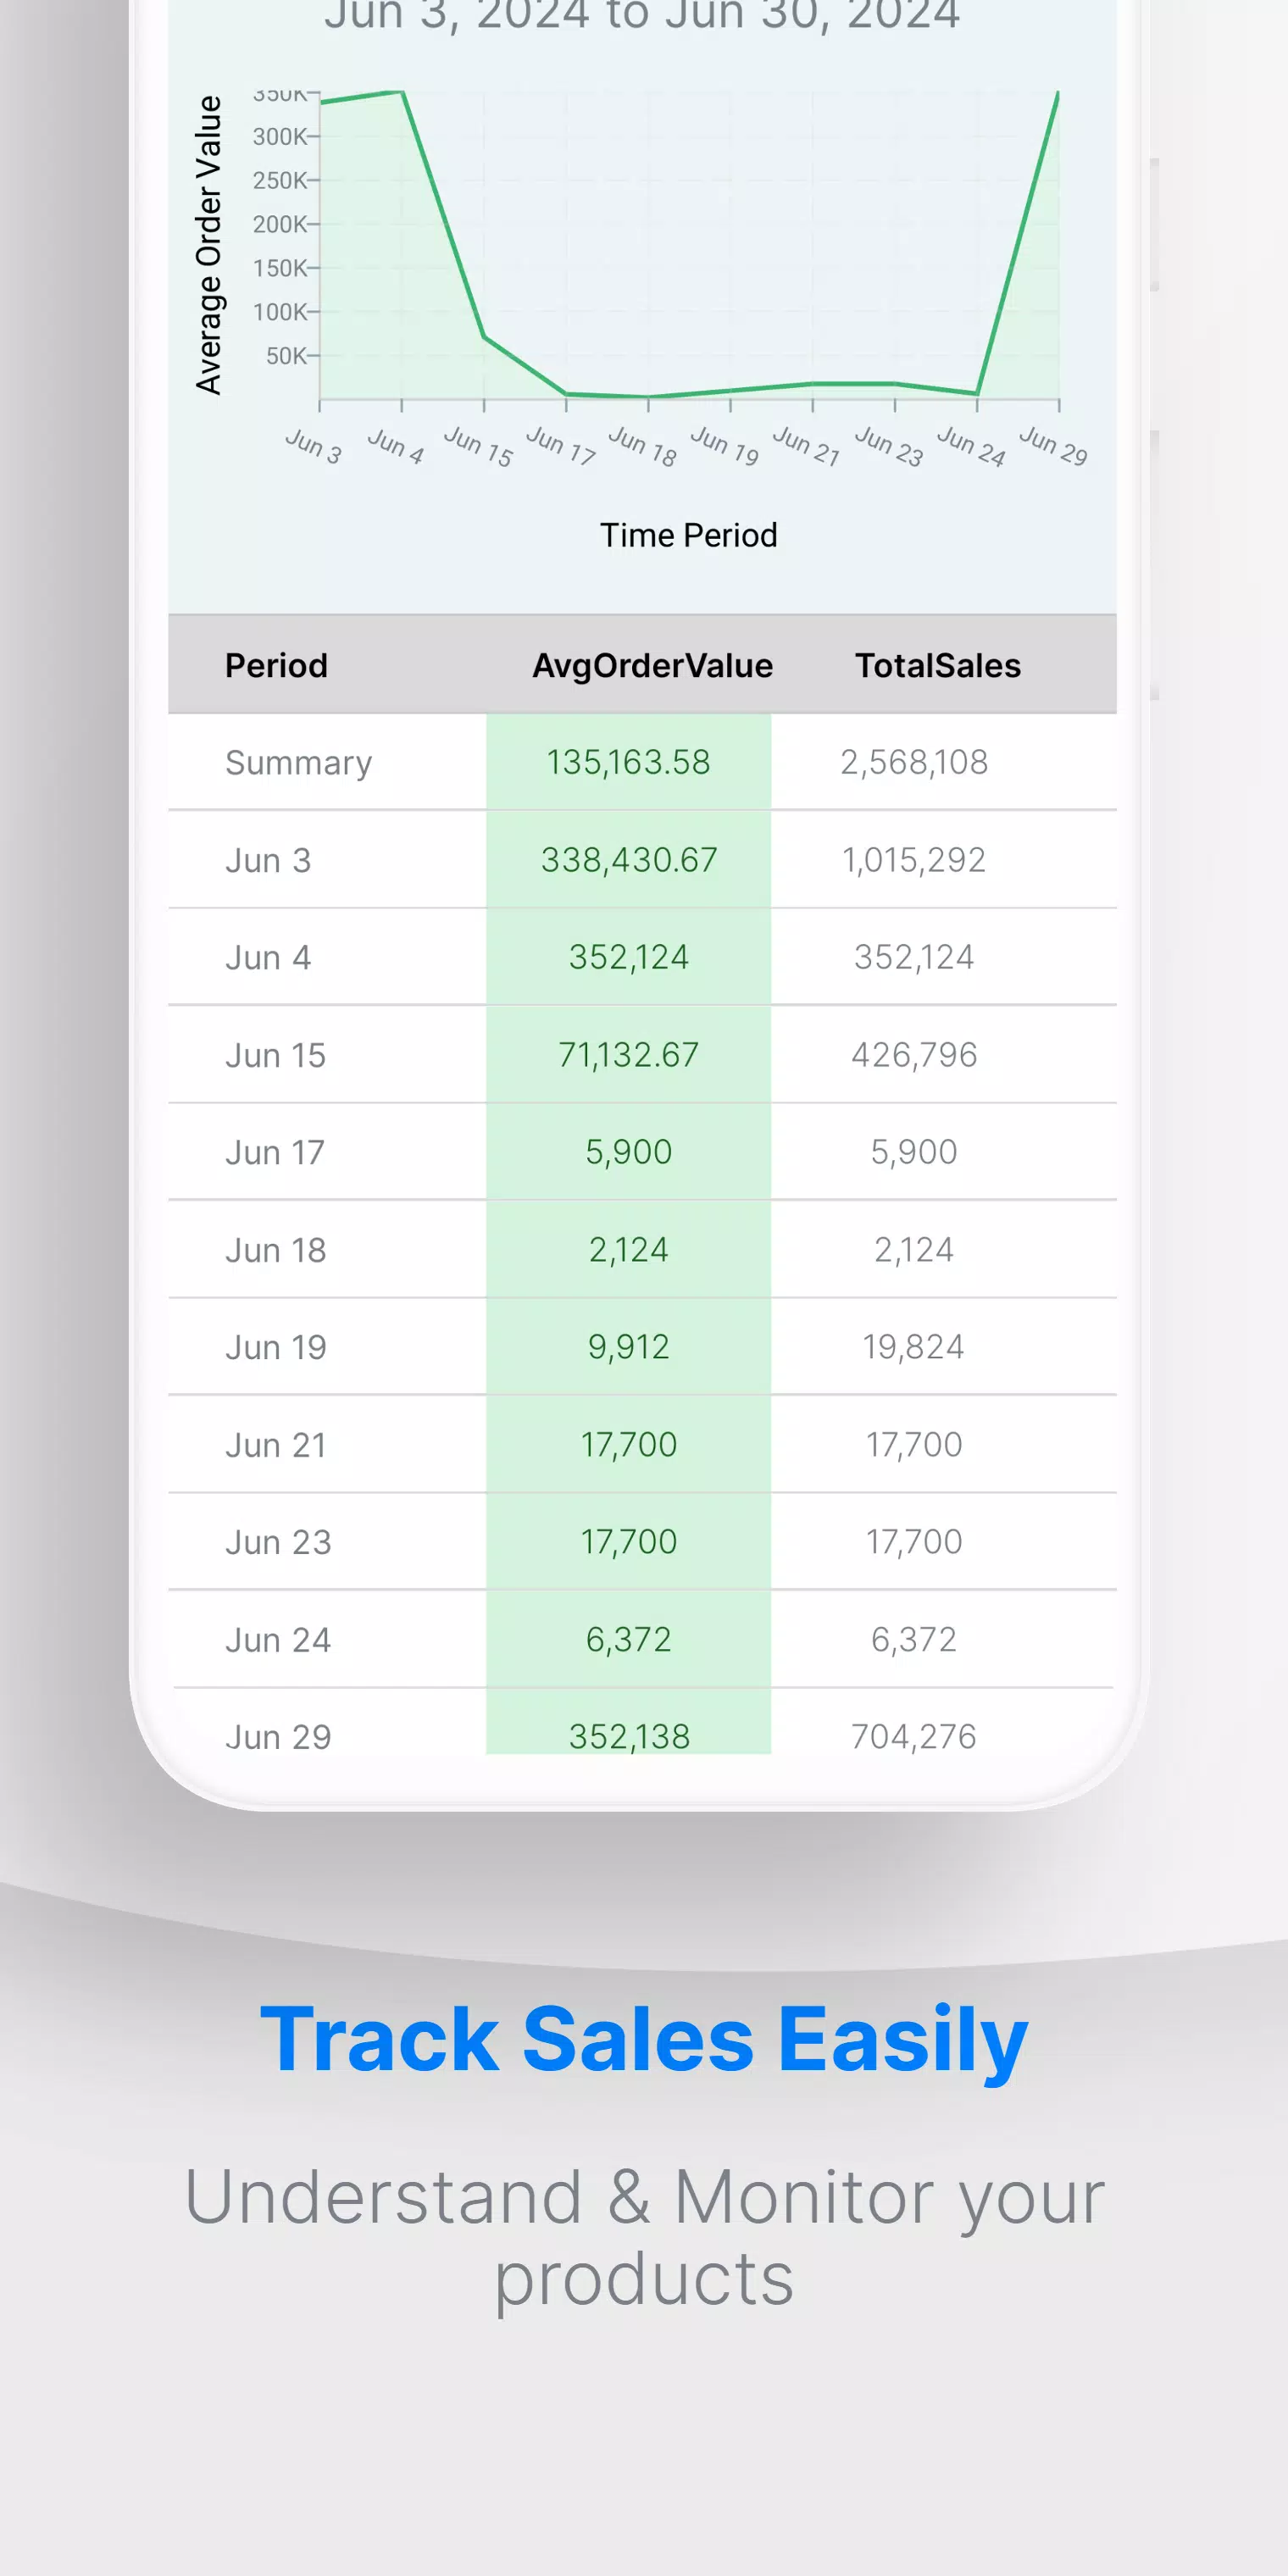Screen dimensions: 1288x2576
Task: Select the Jun 4 period row
Action: (x=642, y=957)
